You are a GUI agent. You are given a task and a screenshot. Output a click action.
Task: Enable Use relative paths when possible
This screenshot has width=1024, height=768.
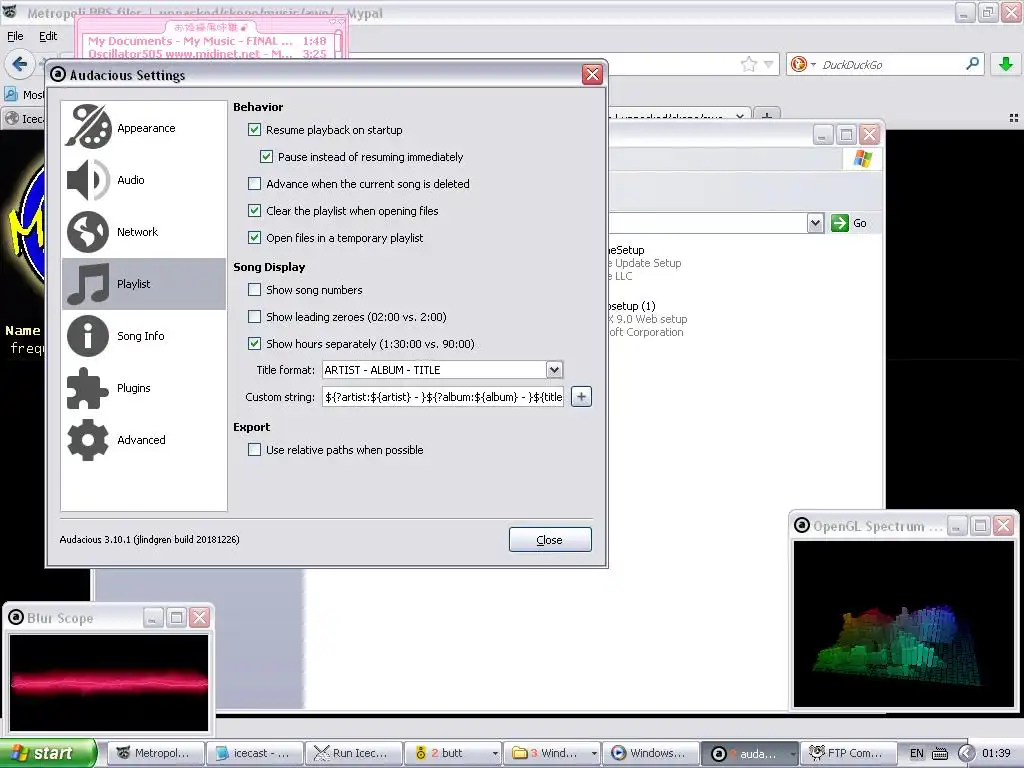255,450
